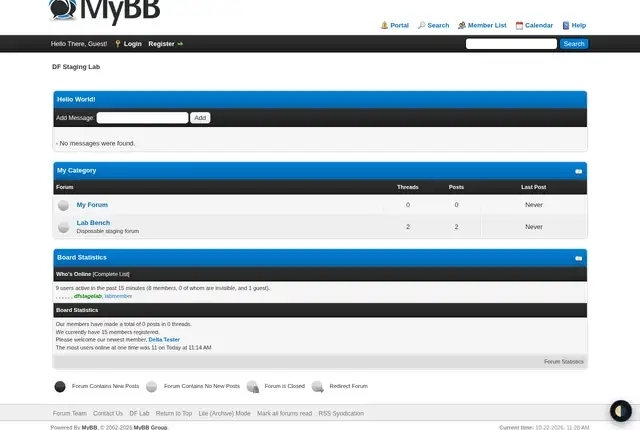
Task: Click the green arrow beside Register
Action: (180, 44)
